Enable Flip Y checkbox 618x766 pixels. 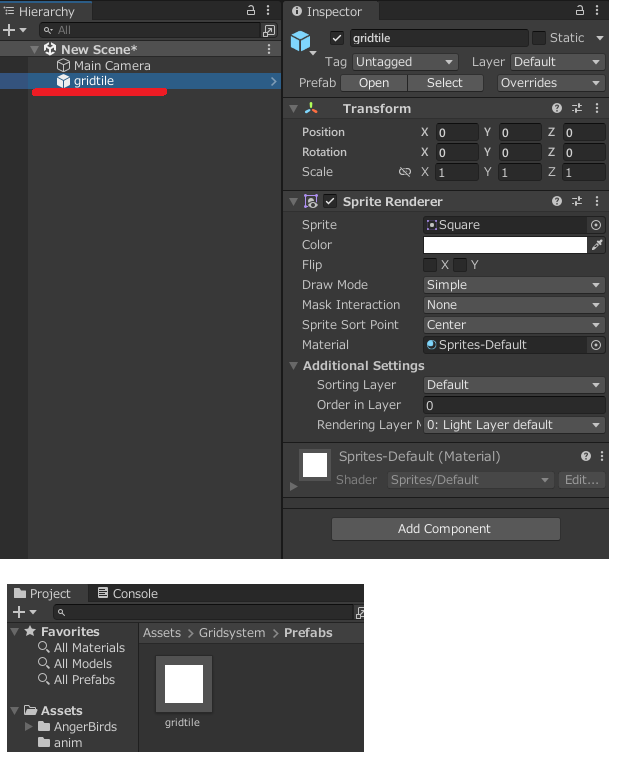pyautogui.click(x=460, y=265)
